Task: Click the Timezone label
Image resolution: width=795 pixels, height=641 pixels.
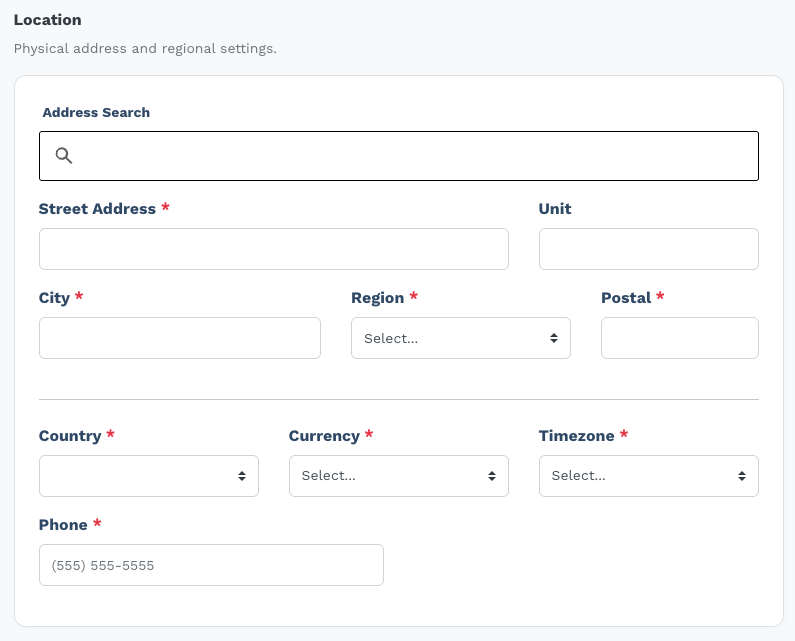Action: (x=576, y=436)
